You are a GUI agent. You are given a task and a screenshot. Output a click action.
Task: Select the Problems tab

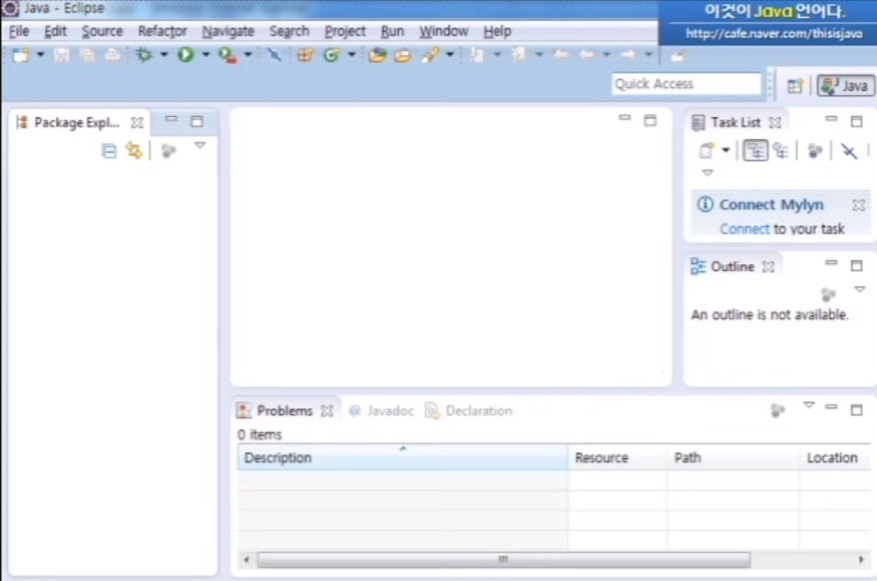pyautogui.click(x=285, y=410)
